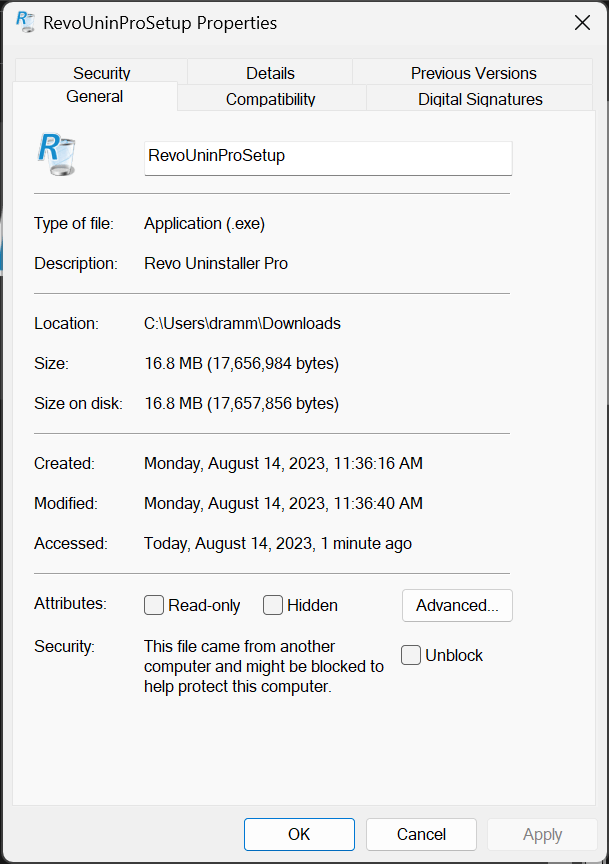Click the 'Application (.exe)' file type text
This screenshot has width=609, height=864.
point(204,224)
